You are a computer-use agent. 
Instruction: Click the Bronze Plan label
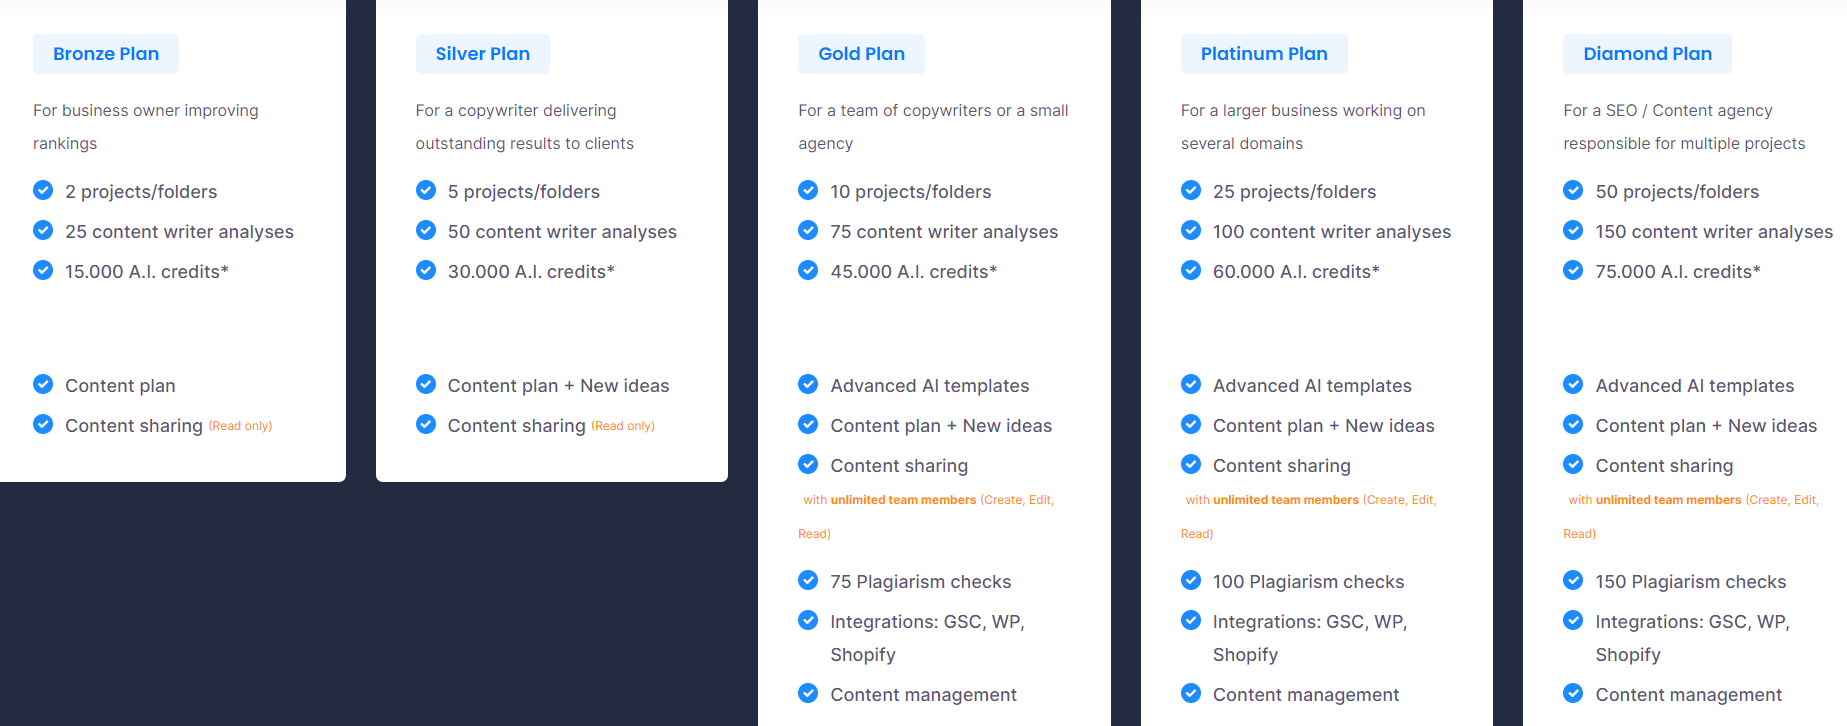[x=106, y=54]
